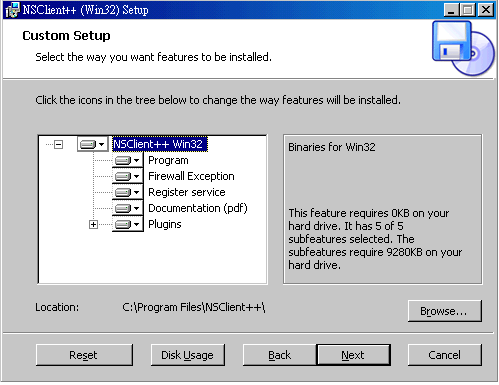Minimize the setup window
Viewport: 499px width, 385px height.
point(451,10)
